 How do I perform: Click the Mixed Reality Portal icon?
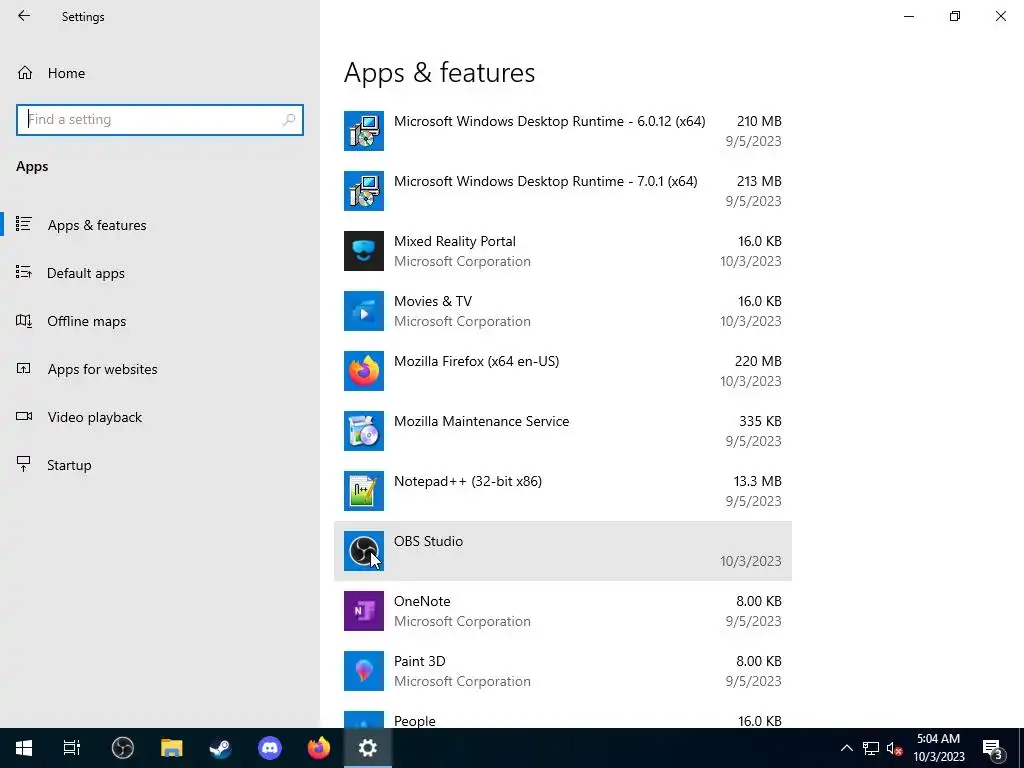364,251
